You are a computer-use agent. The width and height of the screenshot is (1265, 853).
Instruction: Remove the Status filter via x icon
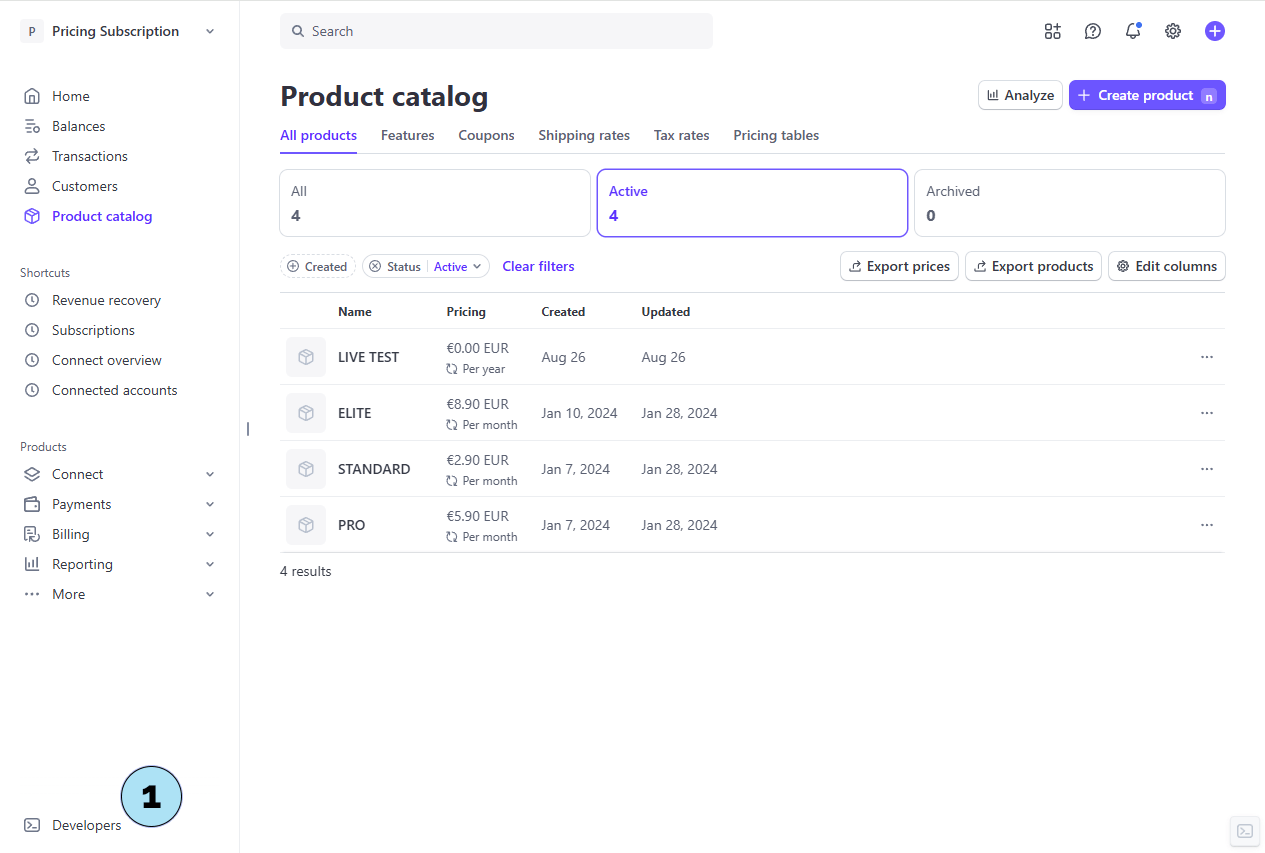[375, 266]
